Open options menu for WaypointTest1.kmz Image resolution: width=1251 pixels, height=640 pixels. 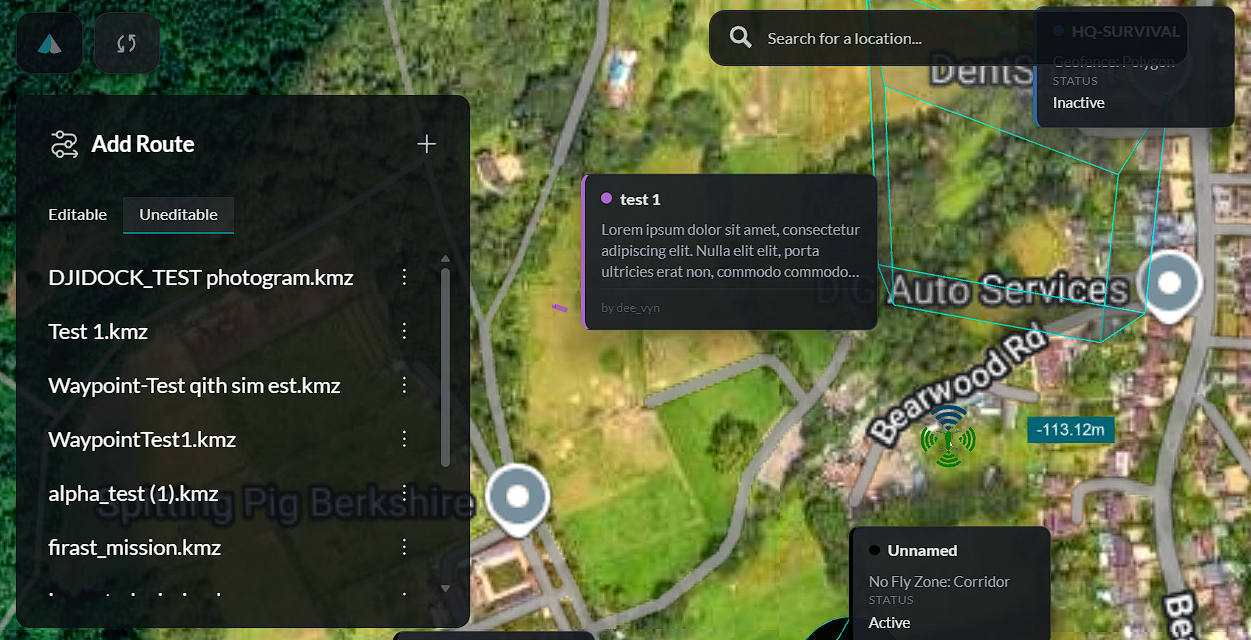[x=405, y=439]
